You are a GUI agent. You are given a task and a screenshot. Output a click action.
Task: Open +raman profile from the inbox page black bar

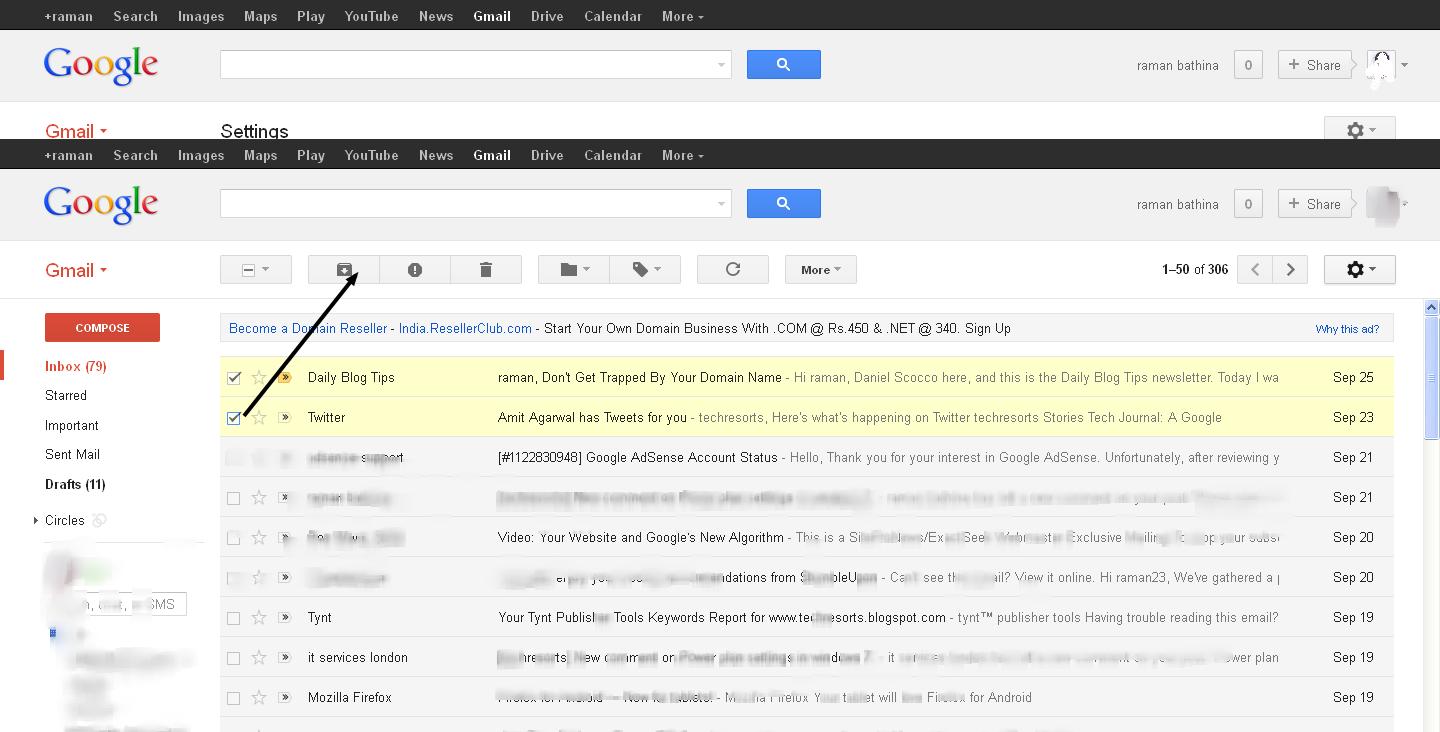tap(69, 155)
